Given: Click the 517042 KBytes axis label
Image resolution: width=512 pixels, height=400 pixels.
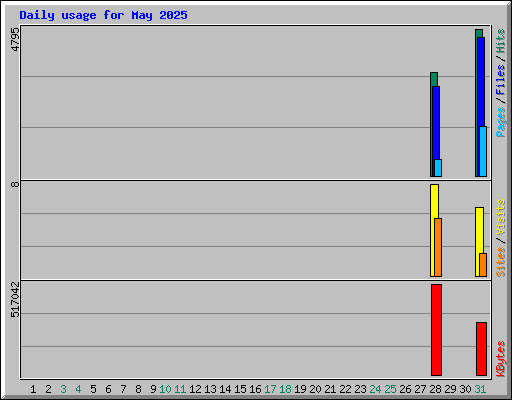Looking at the screenshot, I should [15, 299].
